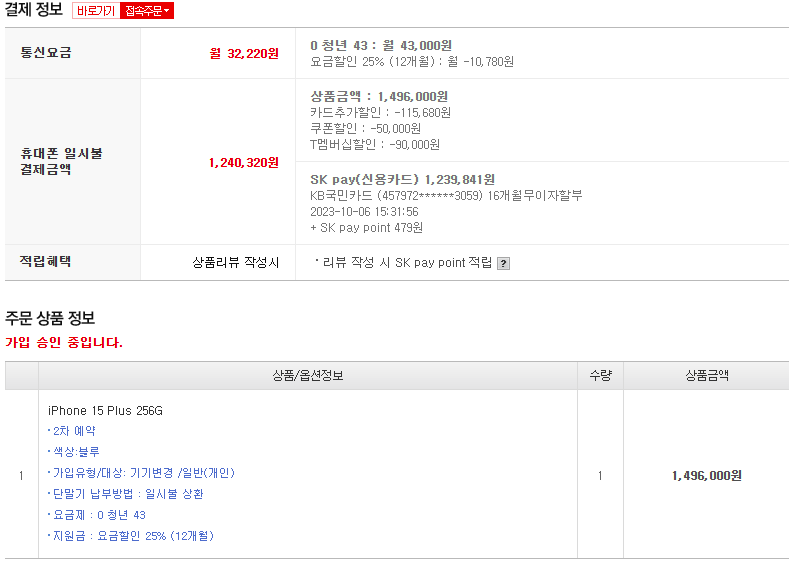This screenshot has width=789, height=567.
Task: Click the 요금제 0 청년 43 option
Action: pyautogui.click(x=98, y=515)
